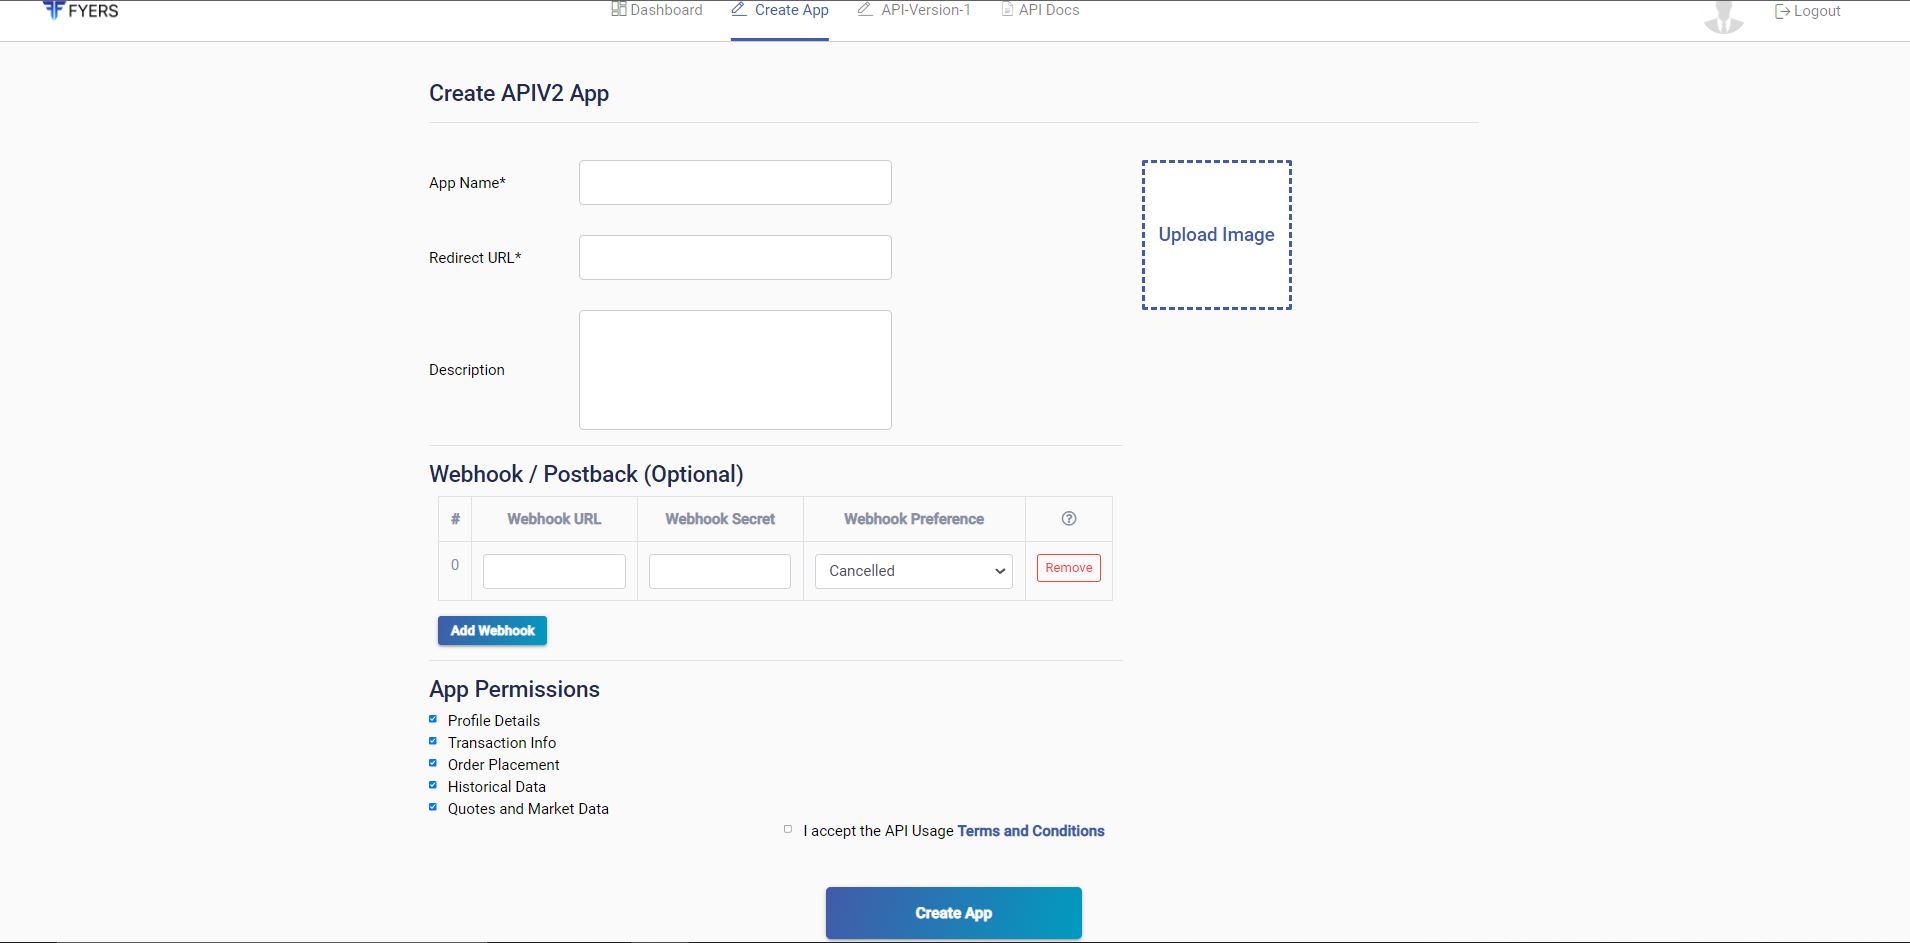Switch to the Create App tab
This screenshot has width=1910, height=943.
point(791,9)
